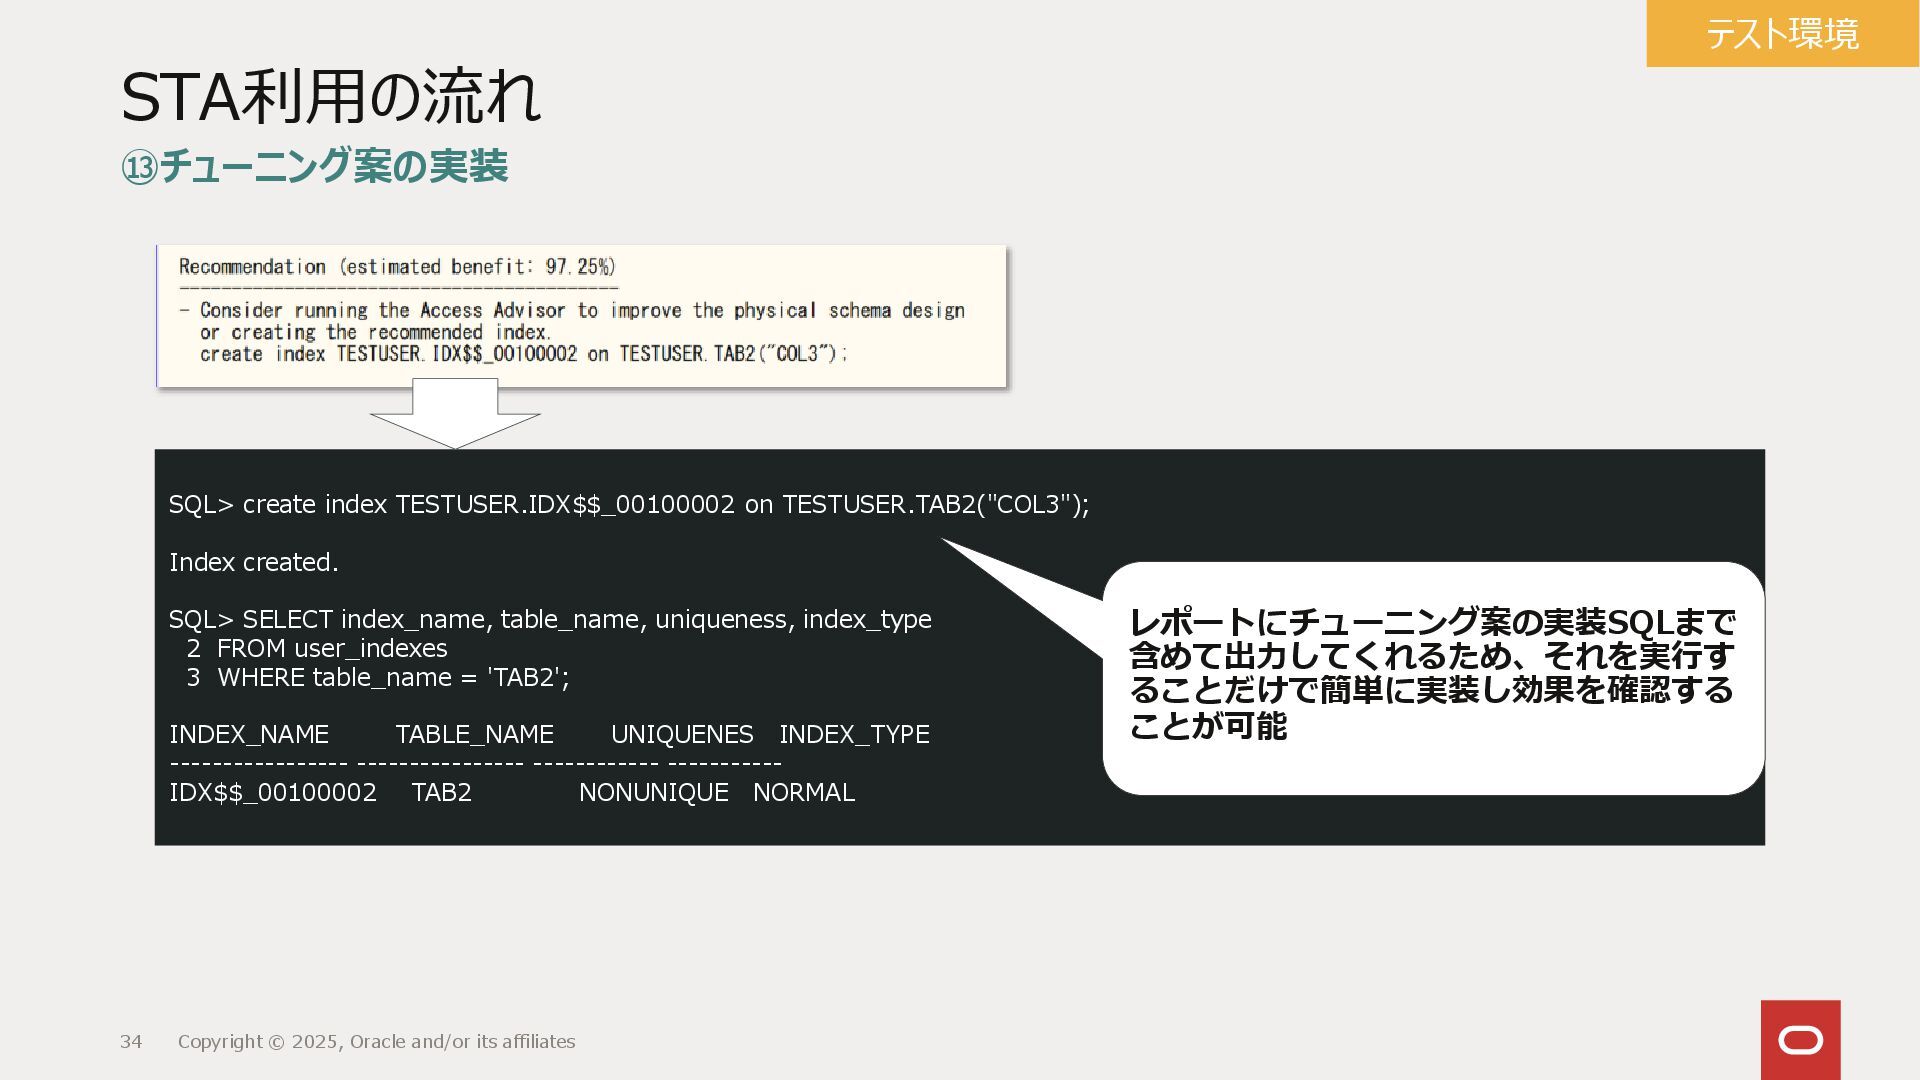Click the SQL> create index command line

coord(628,504)
